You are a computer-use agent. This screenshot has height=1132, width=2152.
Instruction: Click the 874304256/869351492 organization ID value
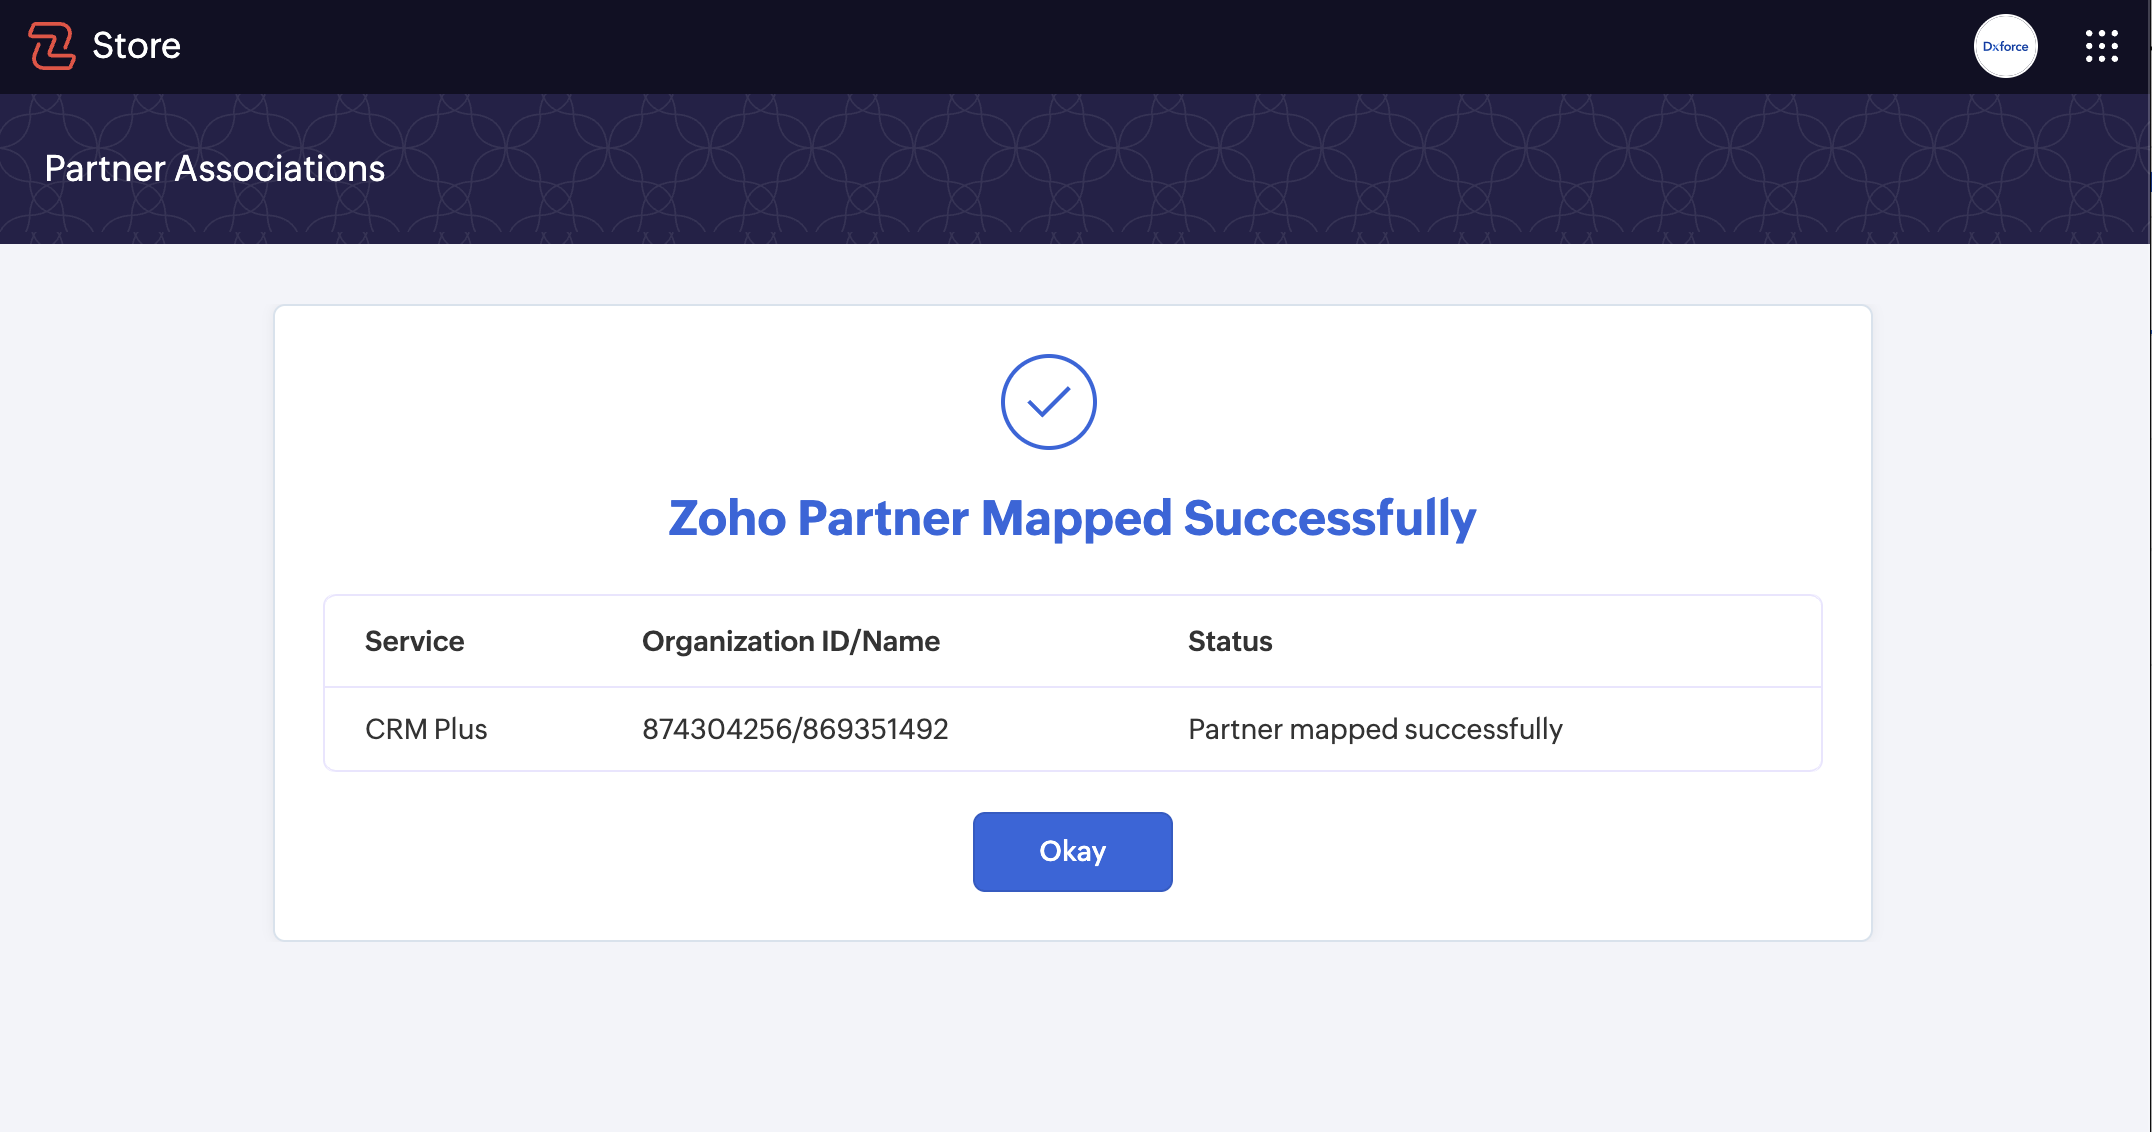795,729
